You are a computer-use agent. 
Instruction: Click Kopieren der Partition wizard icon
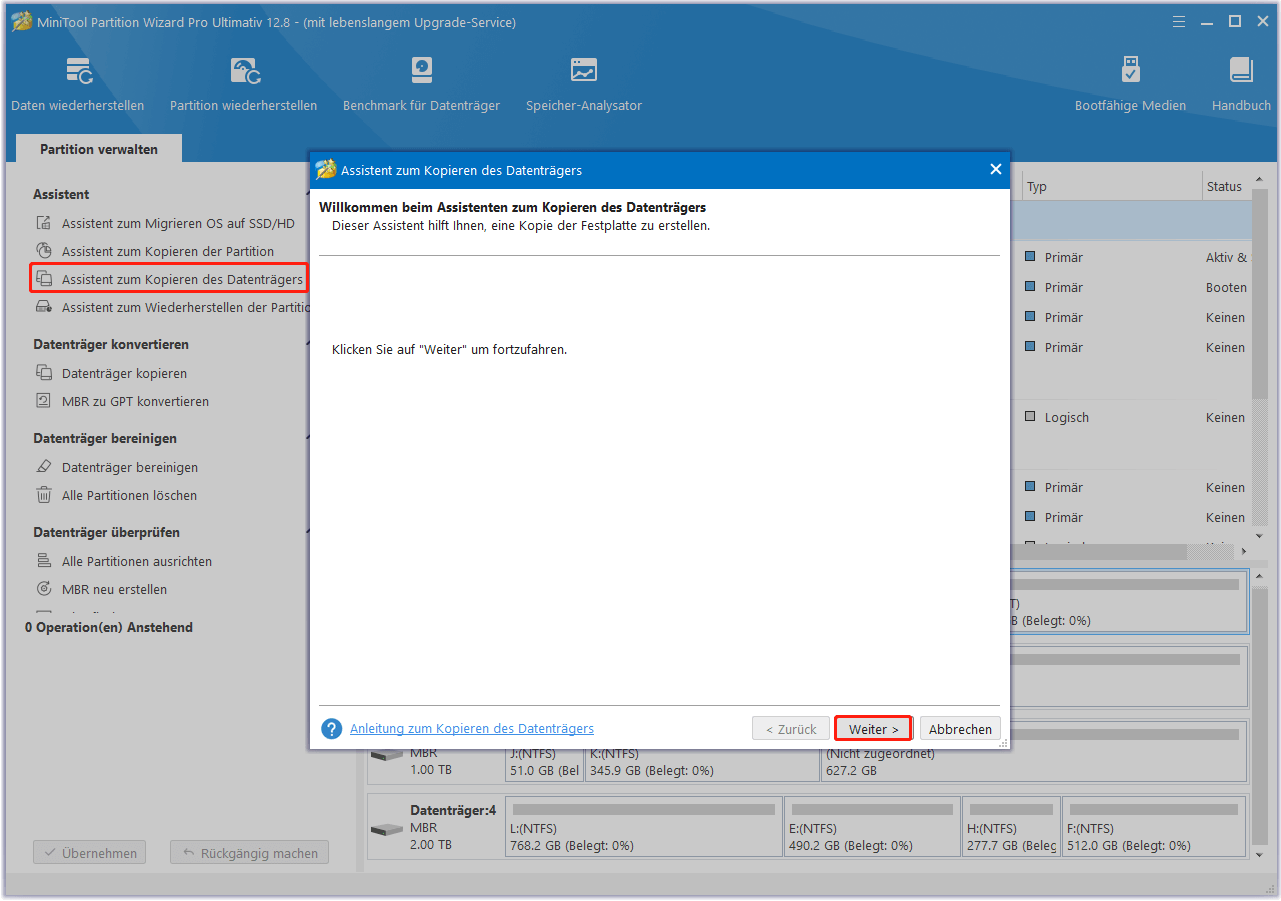[x=44, y=251]
